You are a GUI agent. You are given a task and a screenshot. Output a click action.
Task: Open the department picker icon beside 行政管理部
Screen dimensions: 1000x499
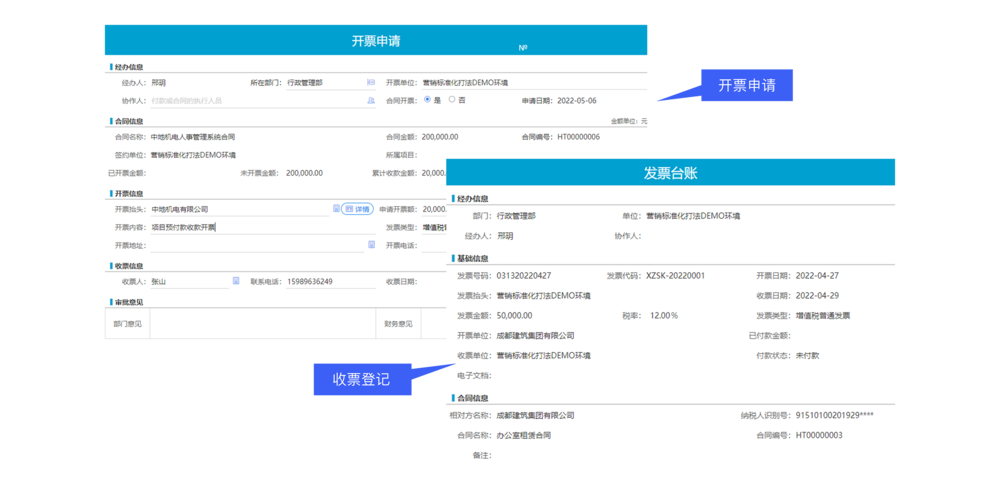pyautogui.click(x=371, y=82)
